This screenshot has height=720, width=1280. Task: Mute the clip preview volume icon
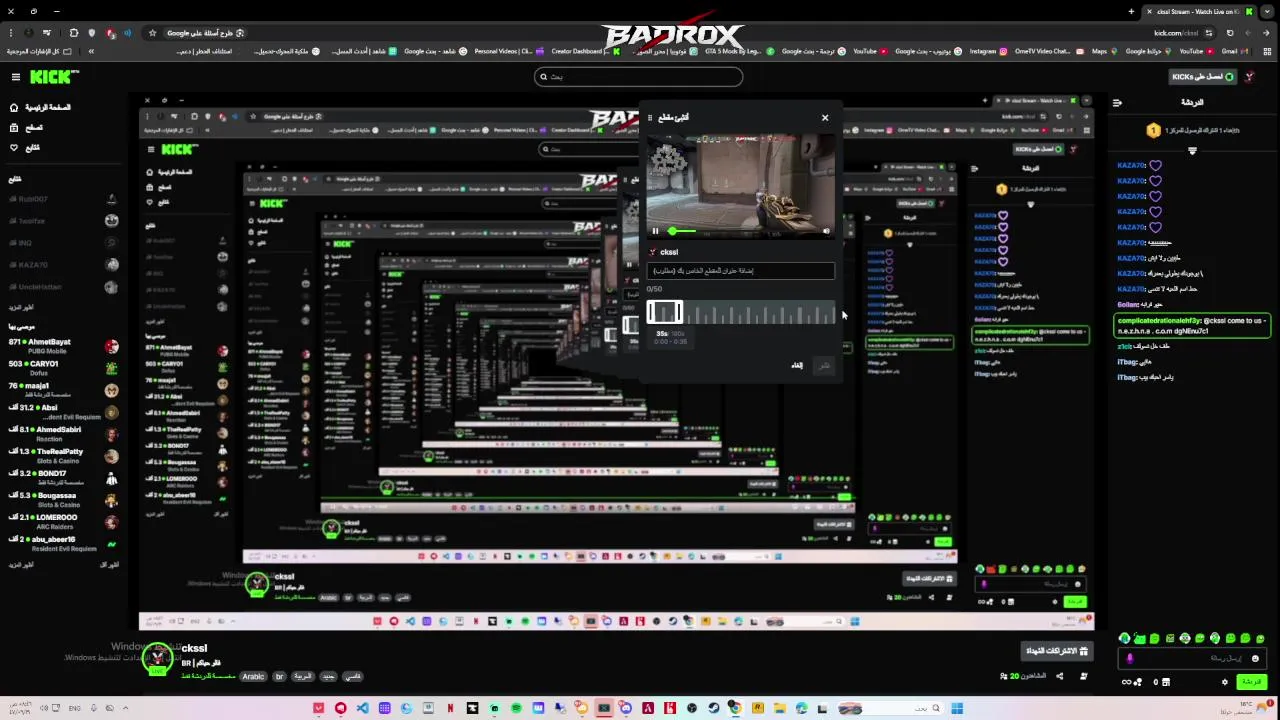click(x=826, y=231)
